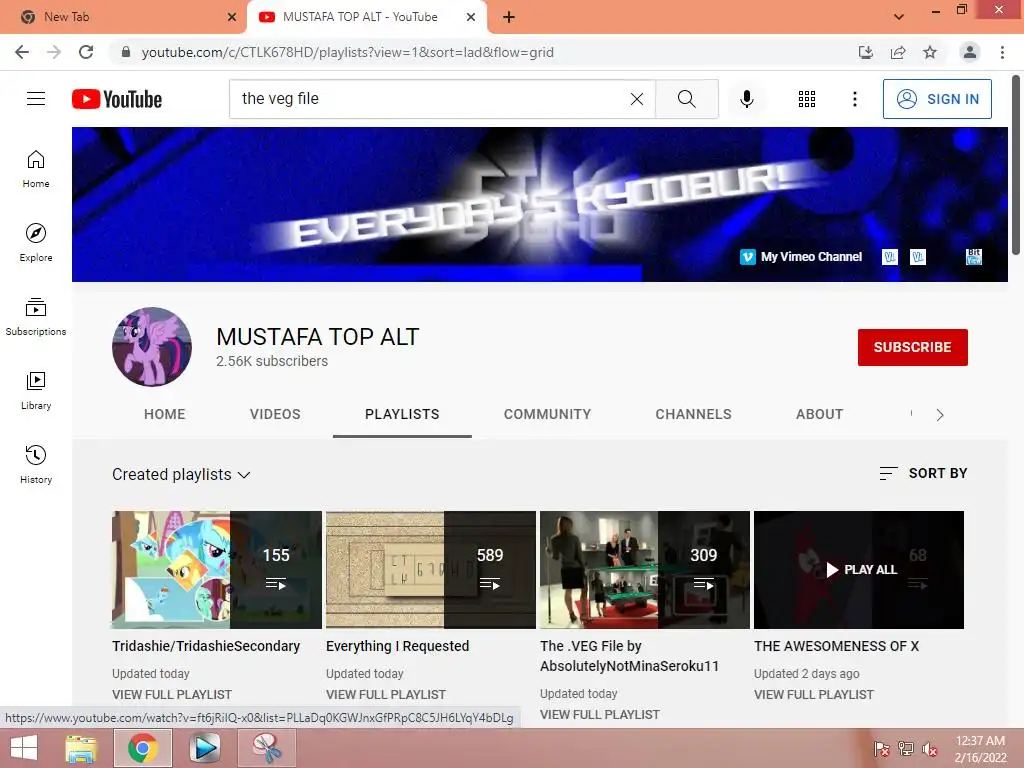1024x768 pixels.
Task: Open Tridashie/TridashieSecondary playlist thumbnail
Action: coord(217,570)
